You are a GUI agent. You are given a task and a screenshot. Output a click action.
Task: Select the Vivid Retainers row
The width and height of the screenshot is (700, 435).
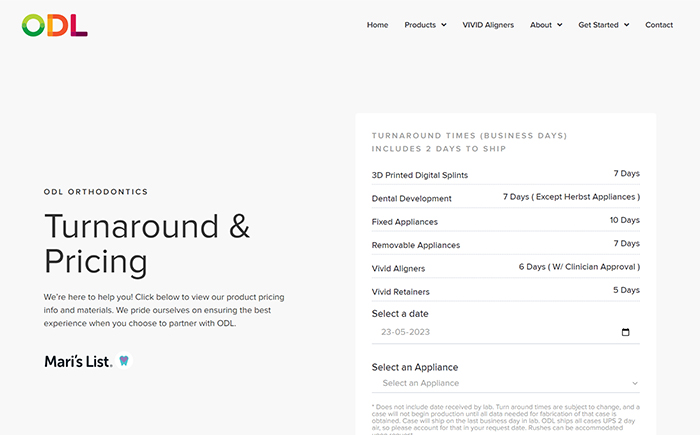pyautogui.click(x=505, y=291)
